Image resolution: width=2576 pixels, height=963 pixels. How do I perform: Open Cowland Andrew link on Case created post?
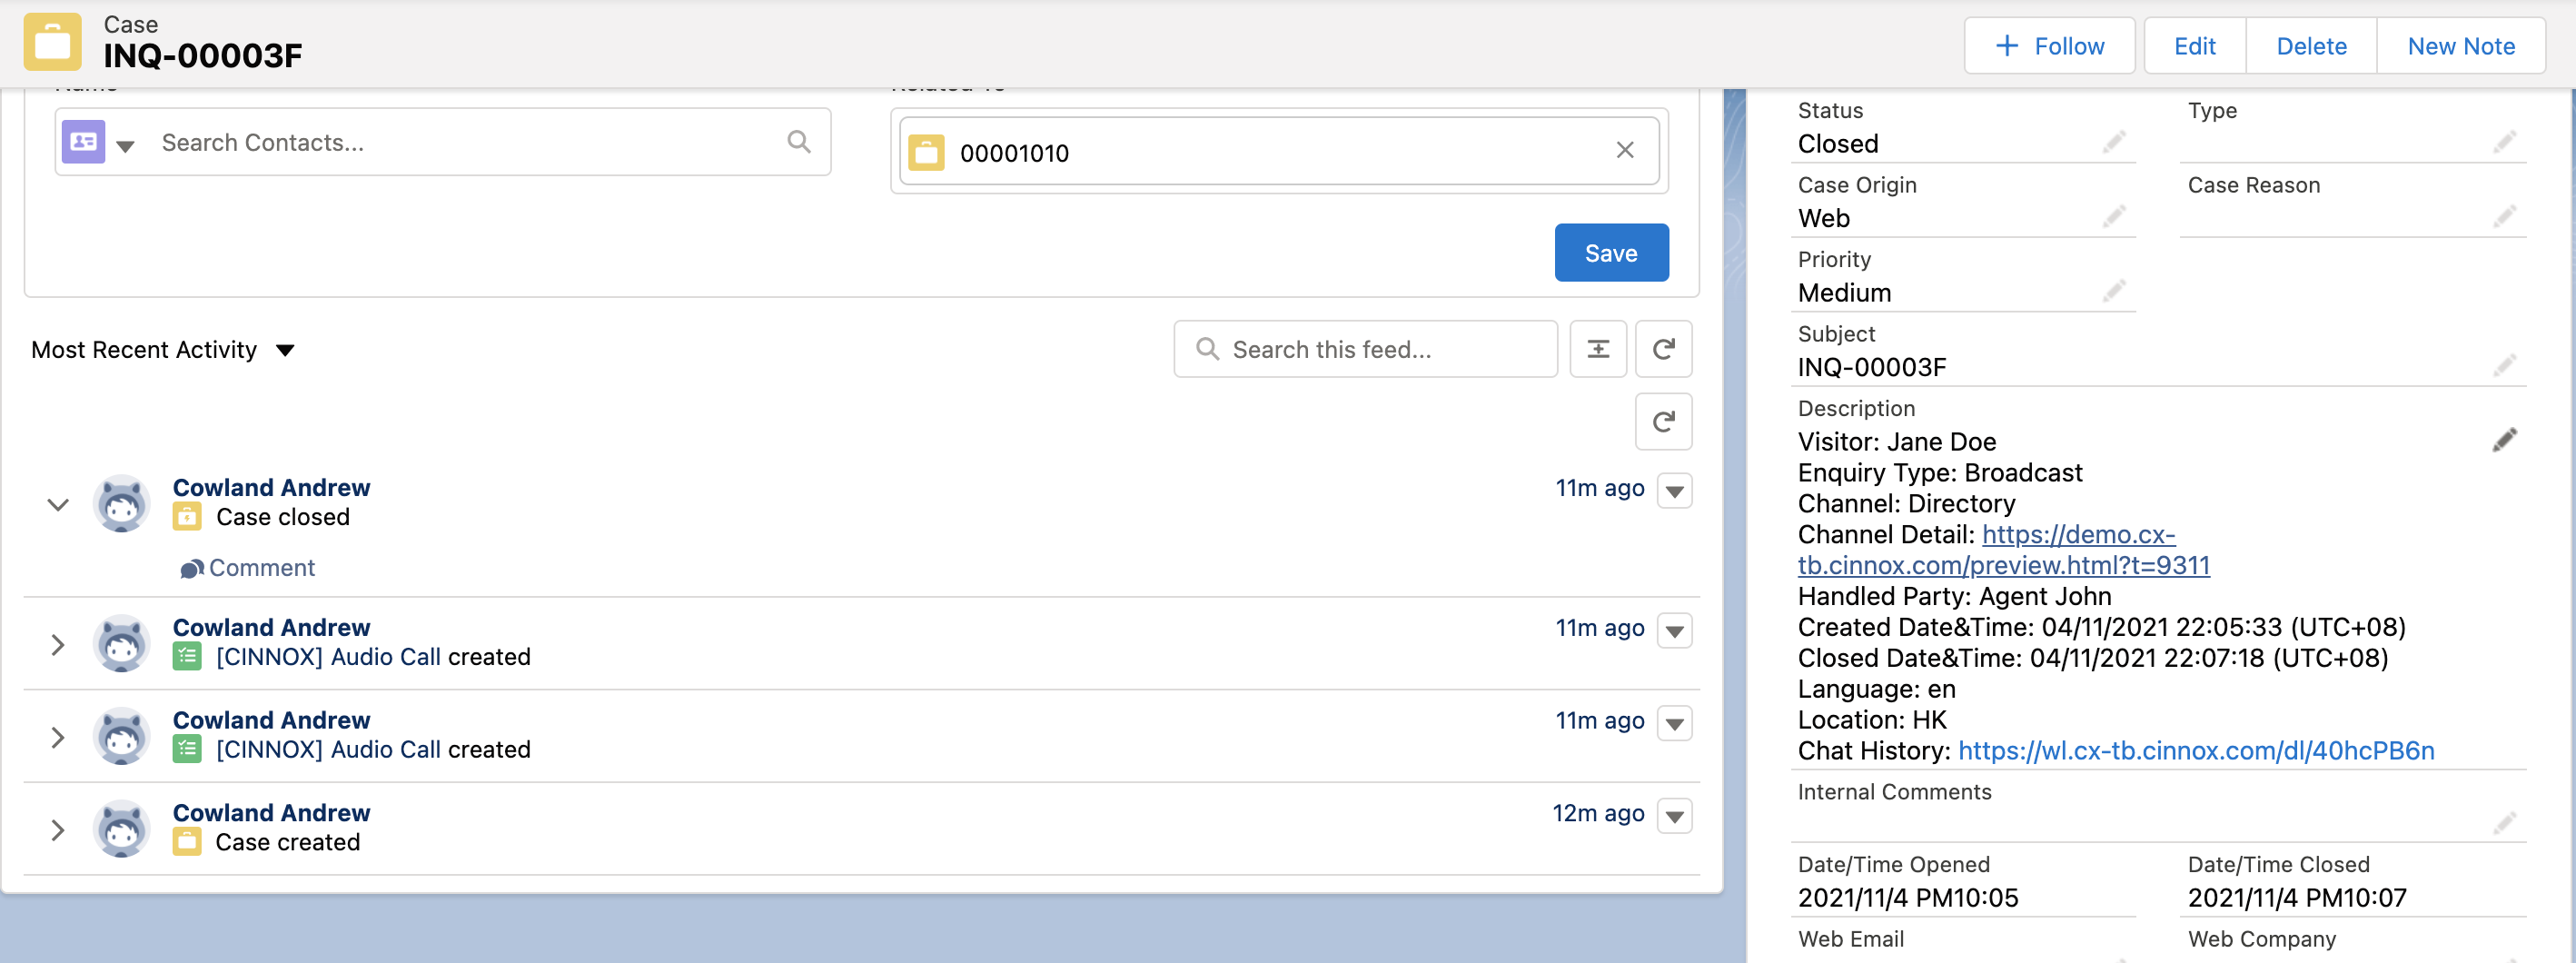coord(271,813)
